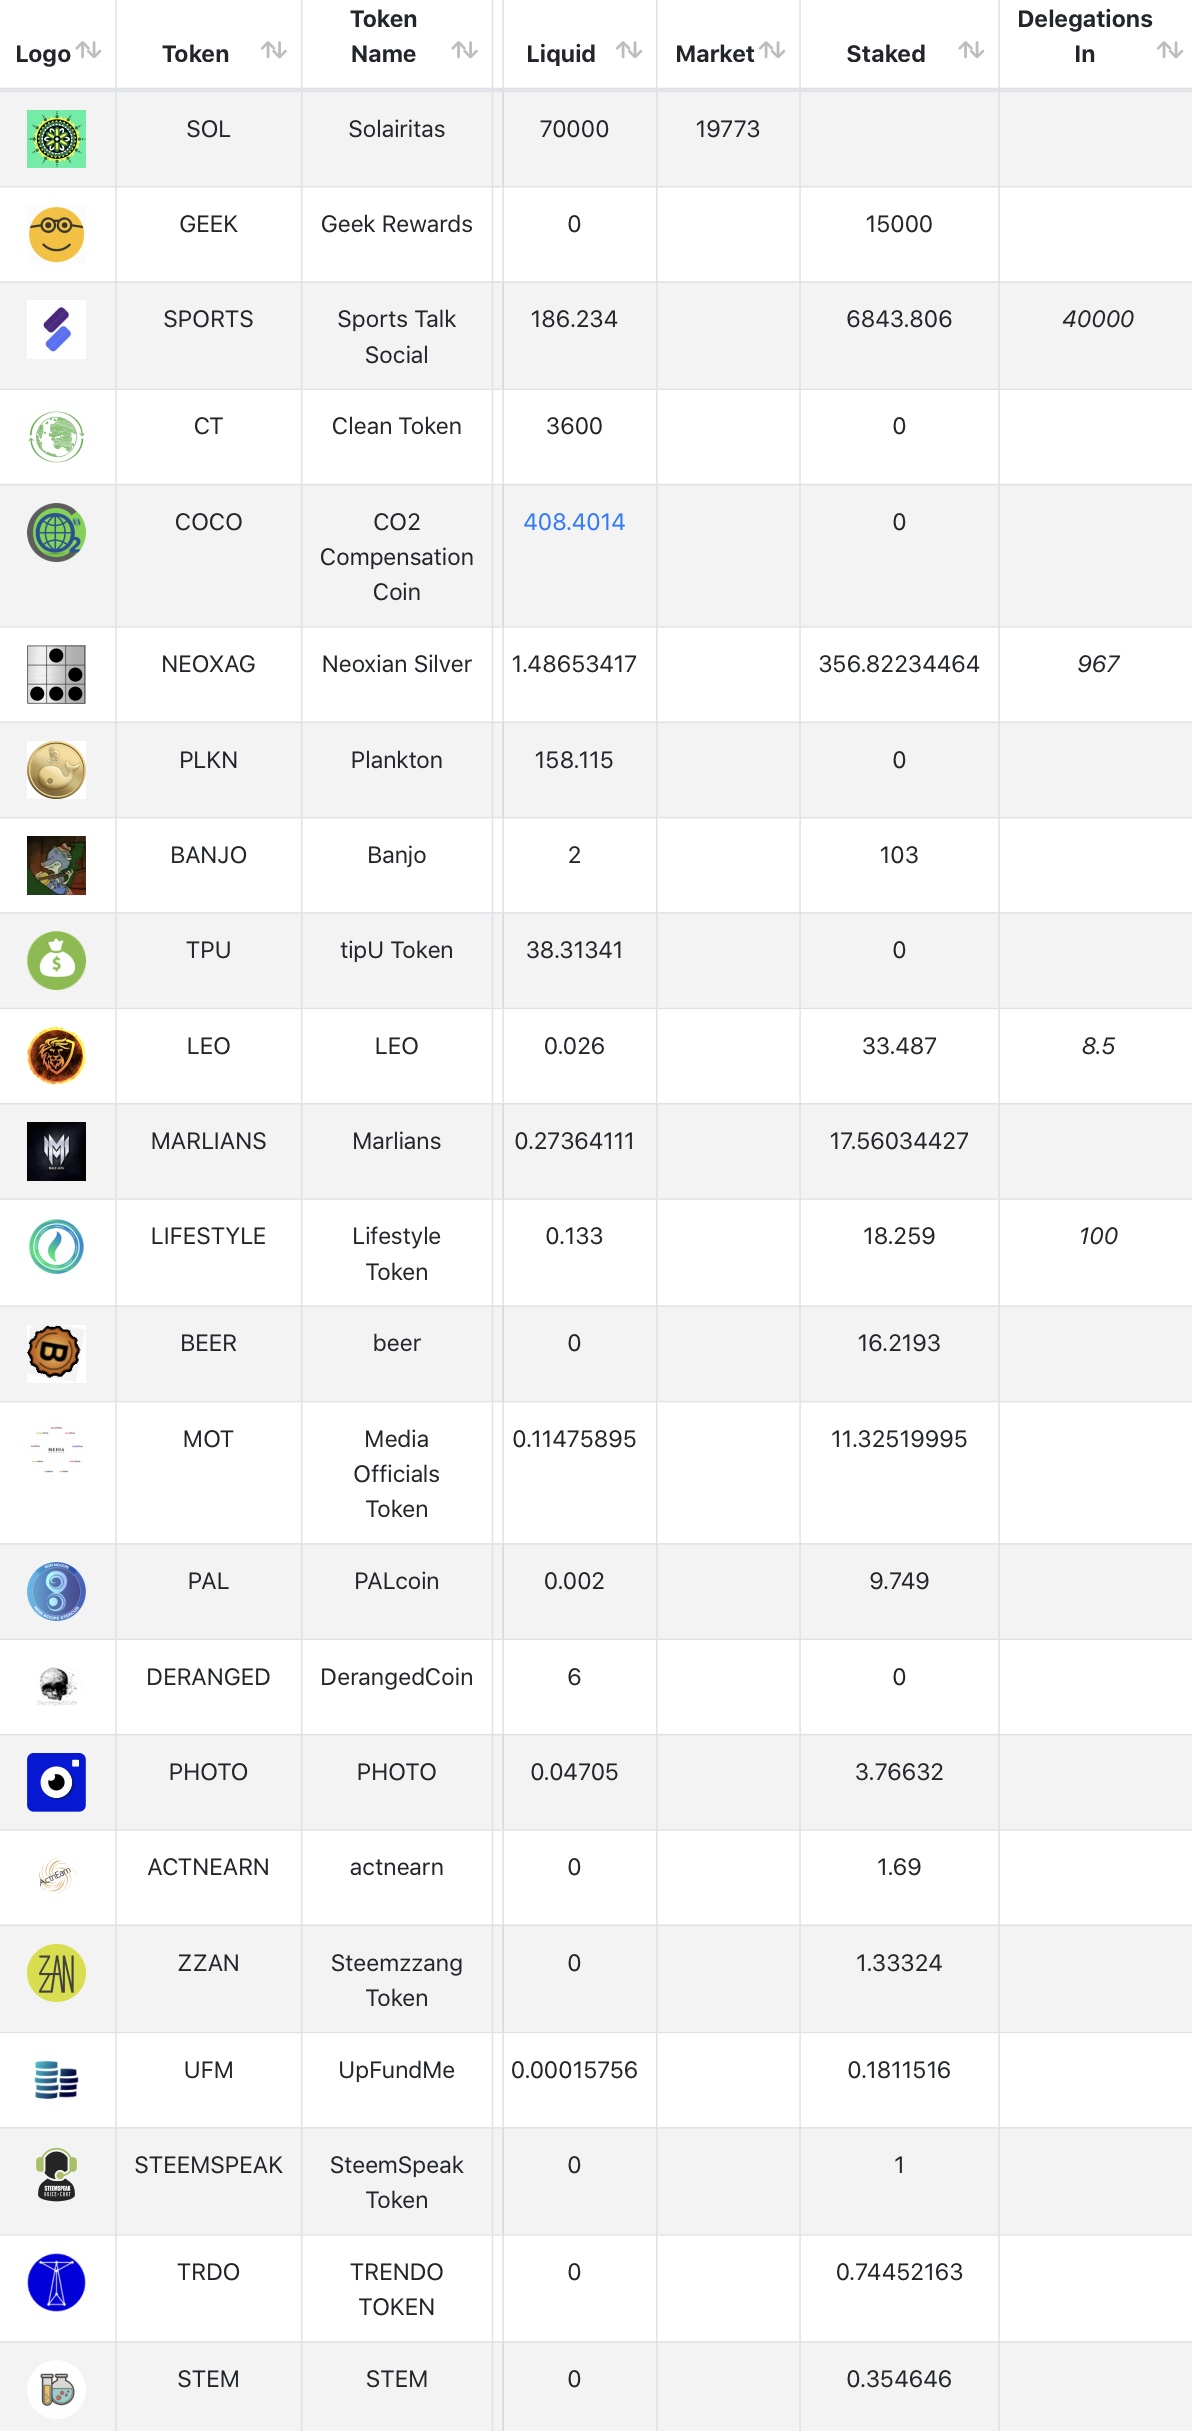Click the UFM stacked coins logo

point(56,2080)
